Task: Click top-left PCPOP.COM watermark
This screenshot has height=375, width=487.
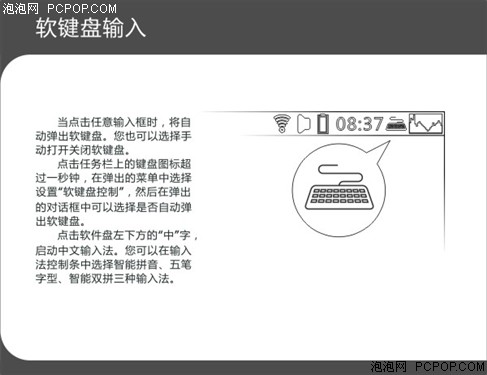Action: [x=82, y=9]
